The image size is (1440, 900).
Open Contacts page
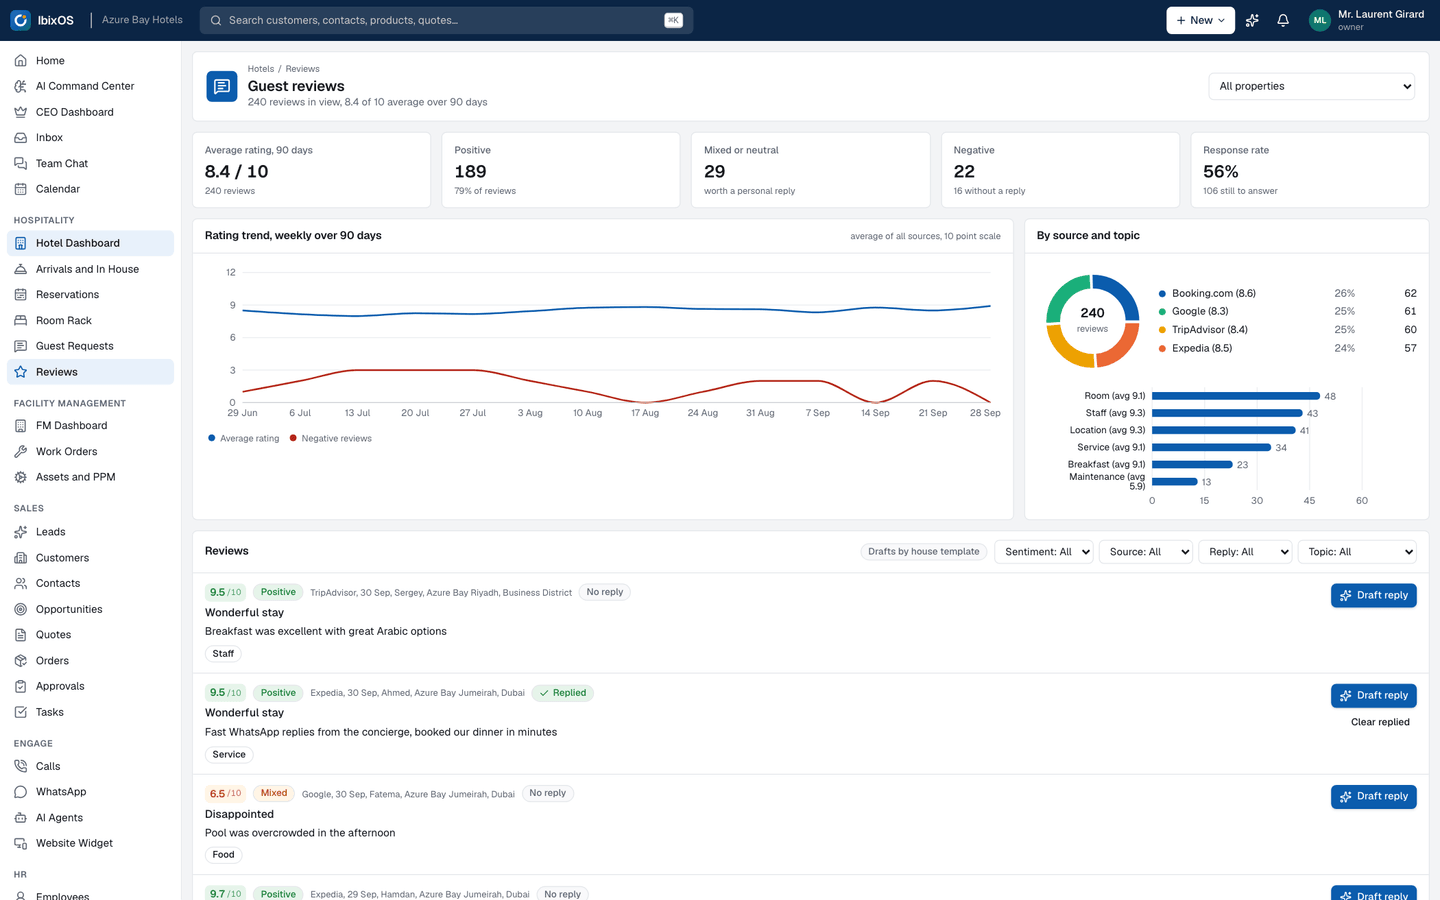(x=90, y=583)
